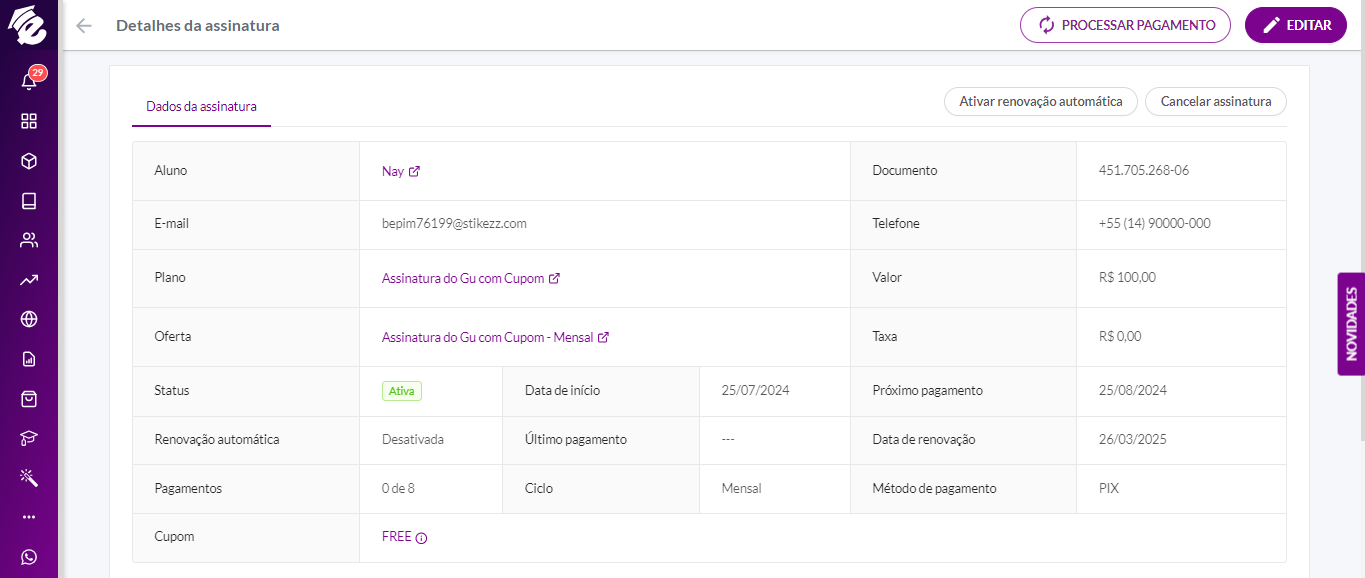The width and height of the screenshot is (1365, 578).
Task: Open the report document icon
Action: (29, 359)
